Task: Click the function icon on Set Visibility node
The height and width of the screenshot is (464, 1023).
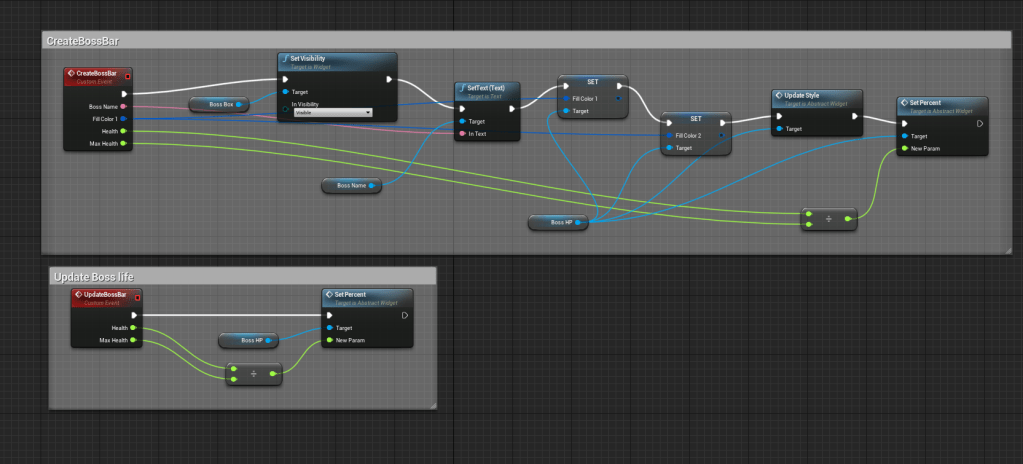Action: [x=285, y=60]
